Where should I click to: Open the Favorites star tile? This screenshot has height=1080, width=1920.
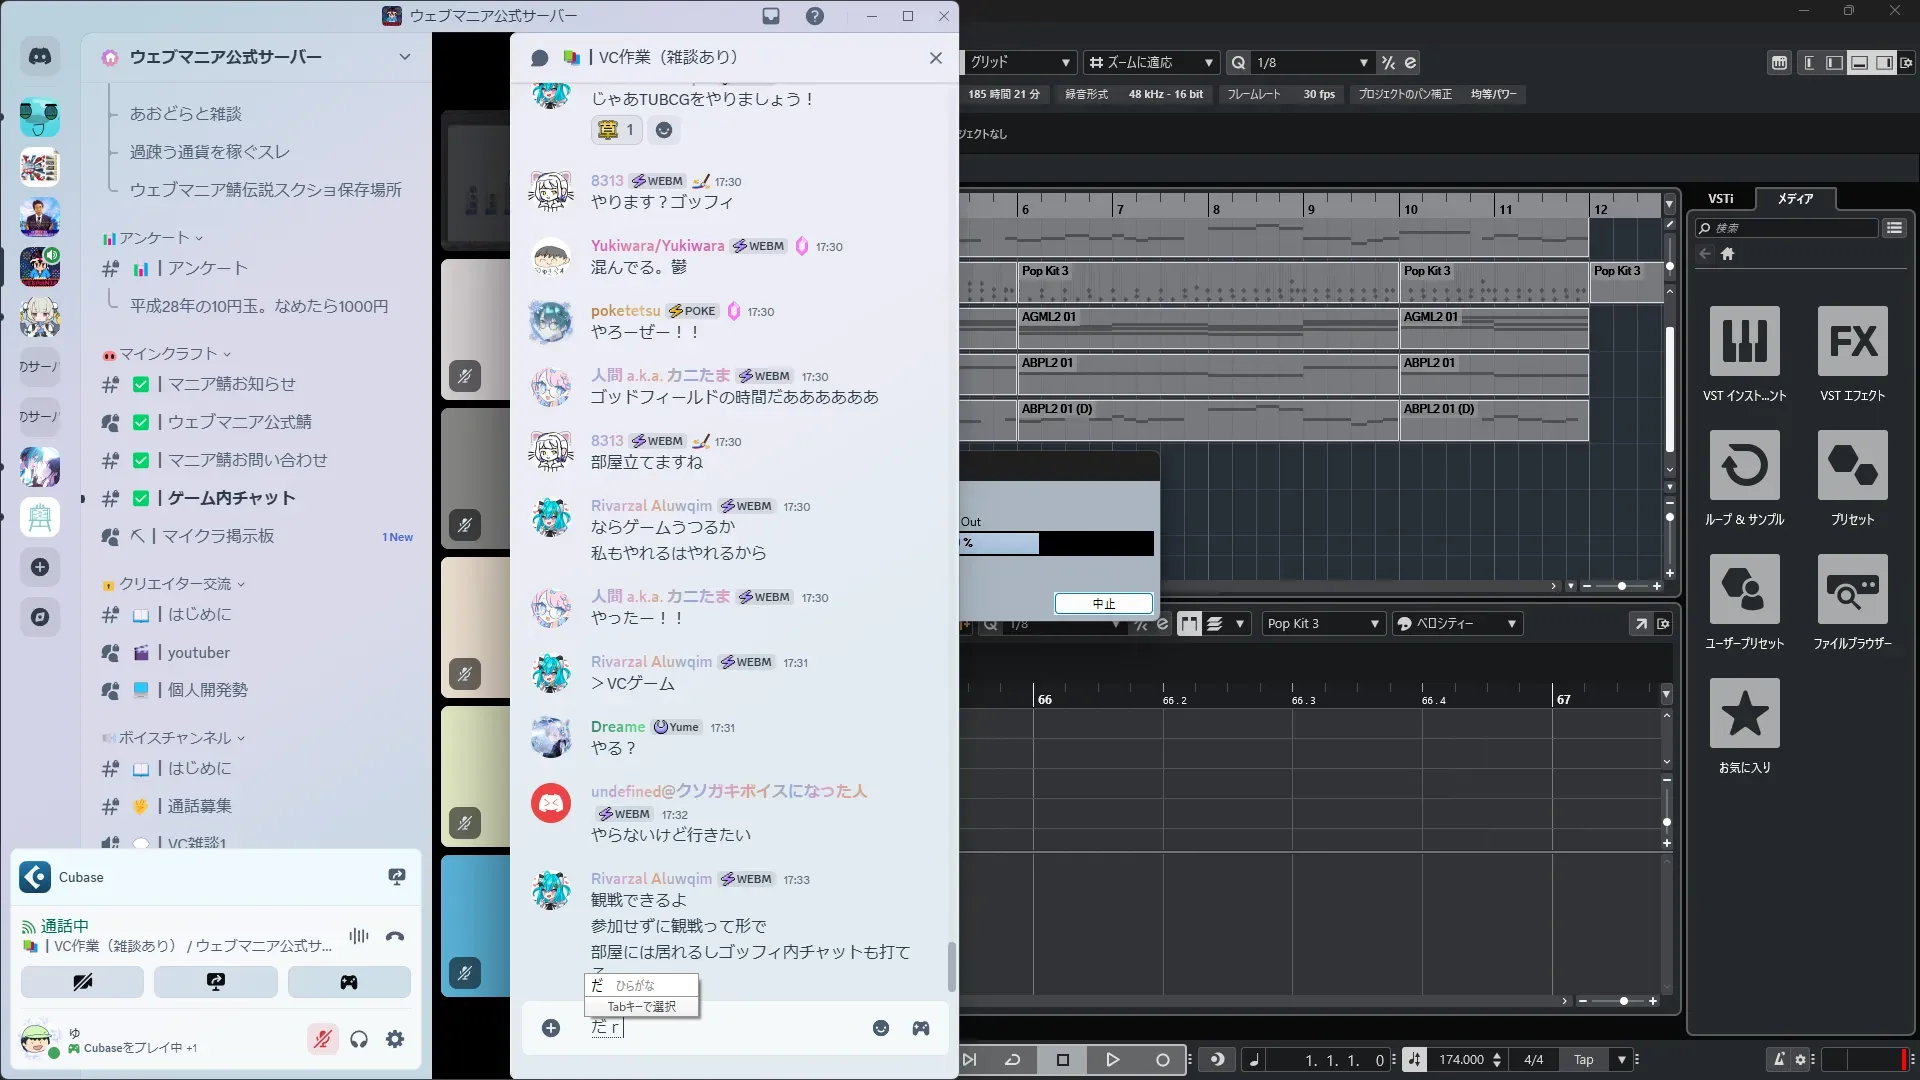(1744, 713)
